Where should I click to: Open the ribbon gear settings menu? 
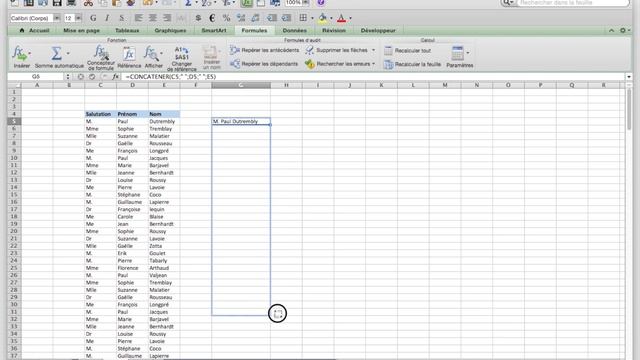pos(624,31)
